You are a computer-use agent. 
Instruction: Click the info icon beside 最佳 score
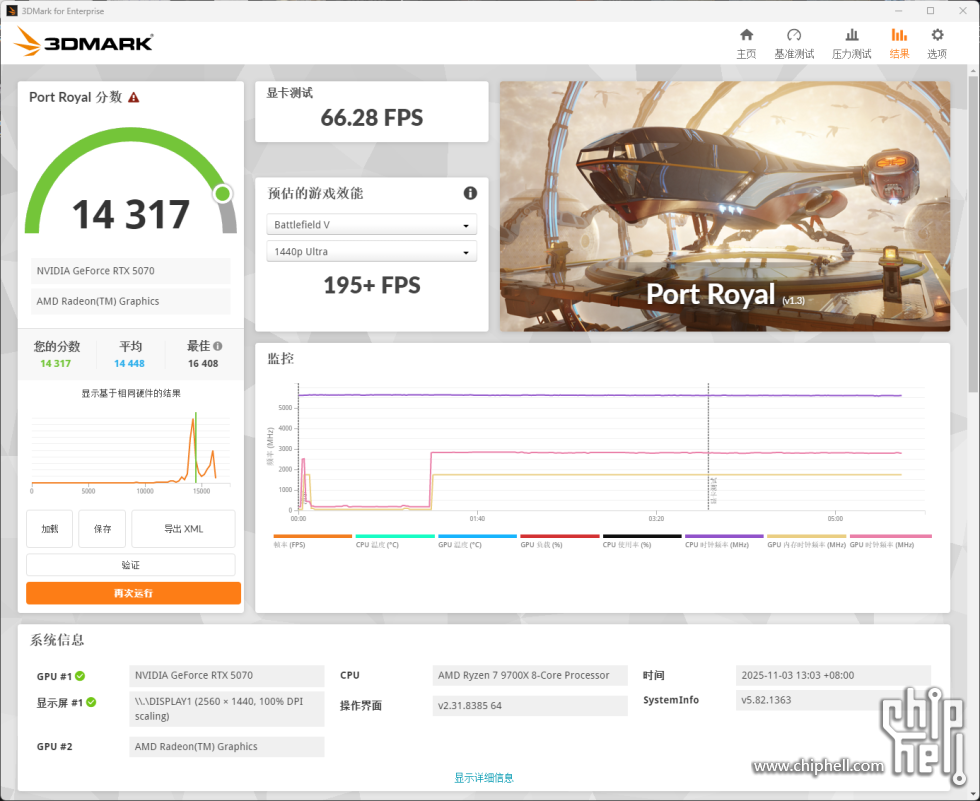(x=218, y=346)
